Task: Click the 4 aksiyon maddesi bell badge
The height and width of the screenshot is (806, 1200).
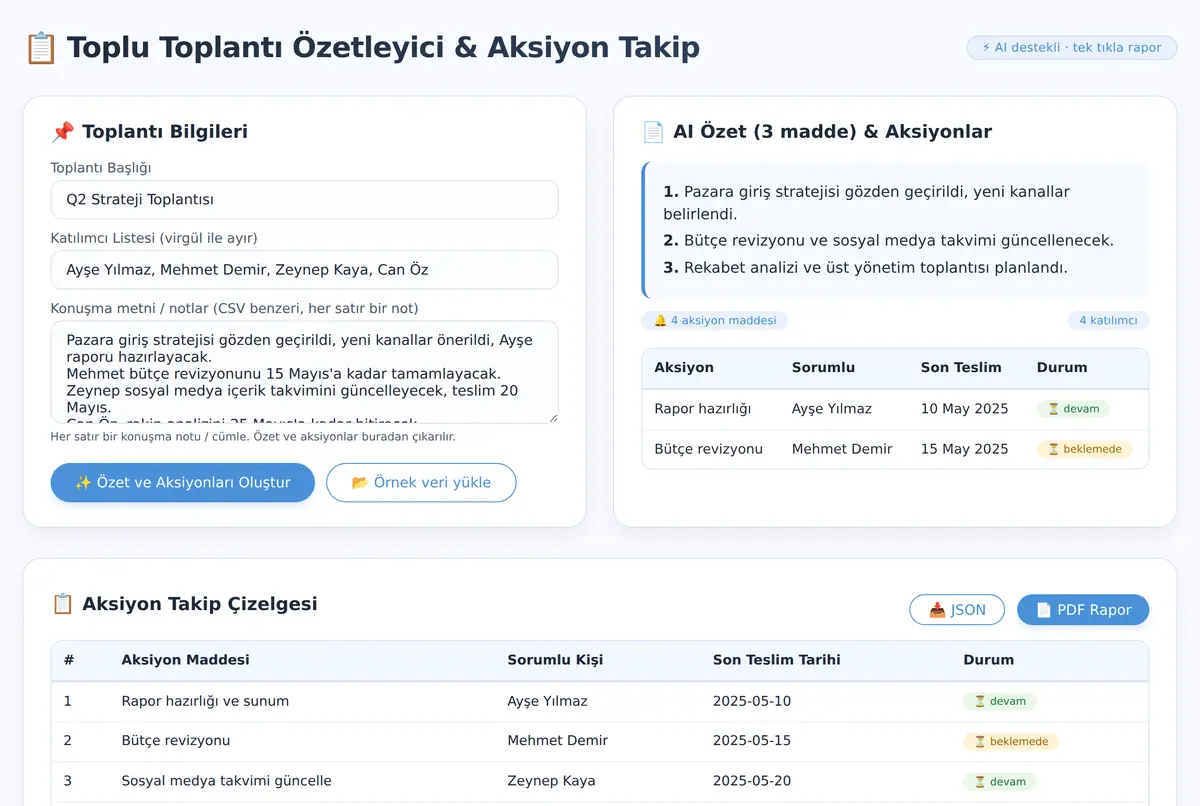Action: (715, 320)
